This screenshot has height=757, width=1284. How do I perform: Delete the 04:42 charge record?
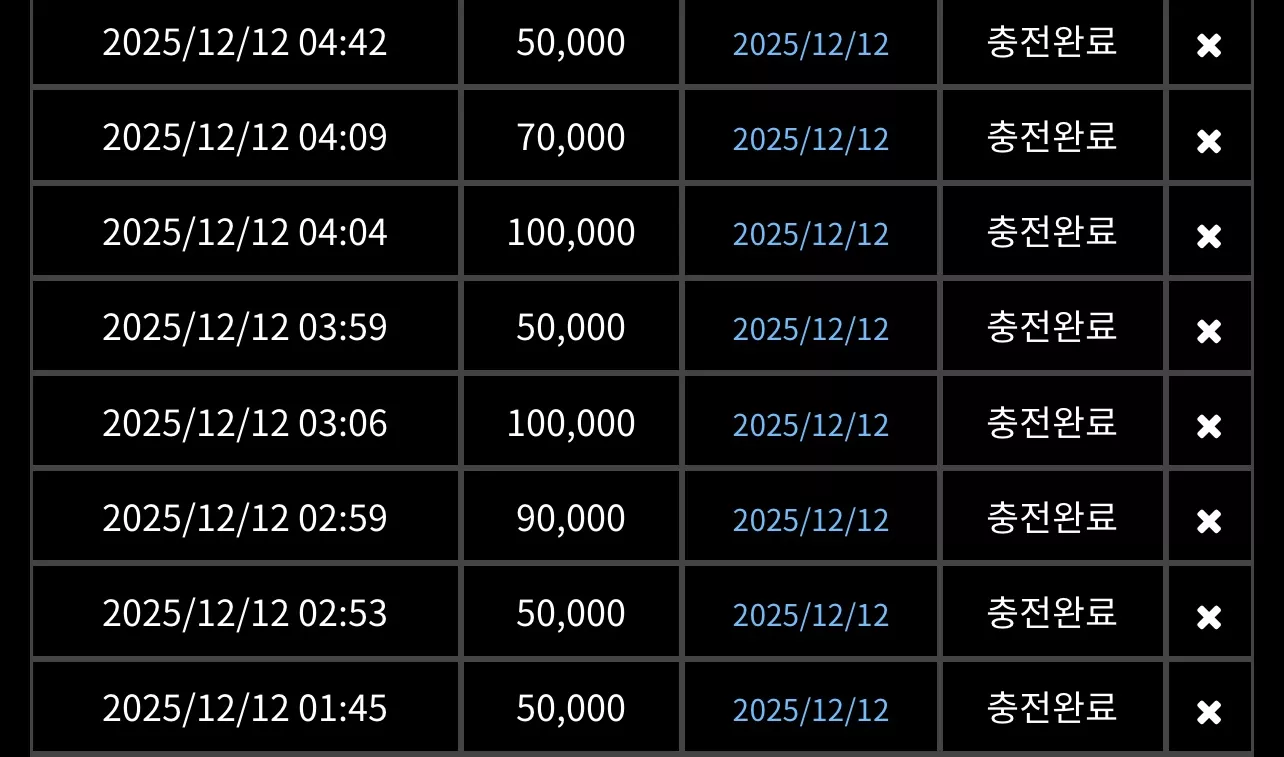pyautogui.click(x=1209, y=45)
